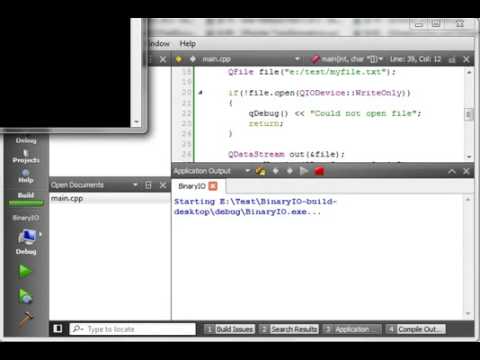Click the qDebug 'Could not open file' line
This screenshot has height=360, width=480.
coord(335,114)
